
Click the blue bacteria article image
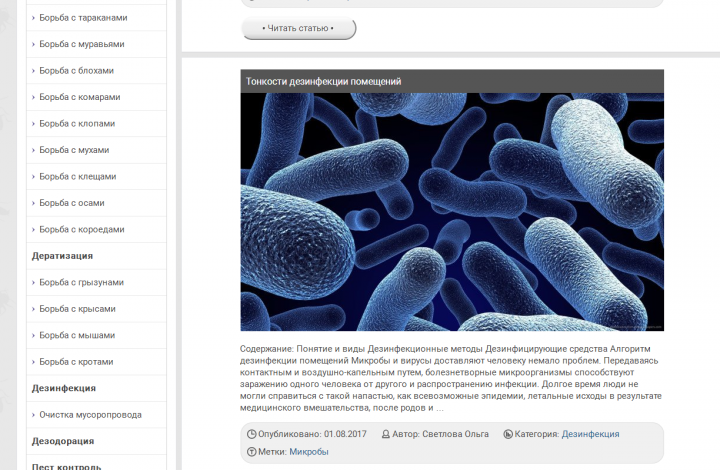pos(452,212)
